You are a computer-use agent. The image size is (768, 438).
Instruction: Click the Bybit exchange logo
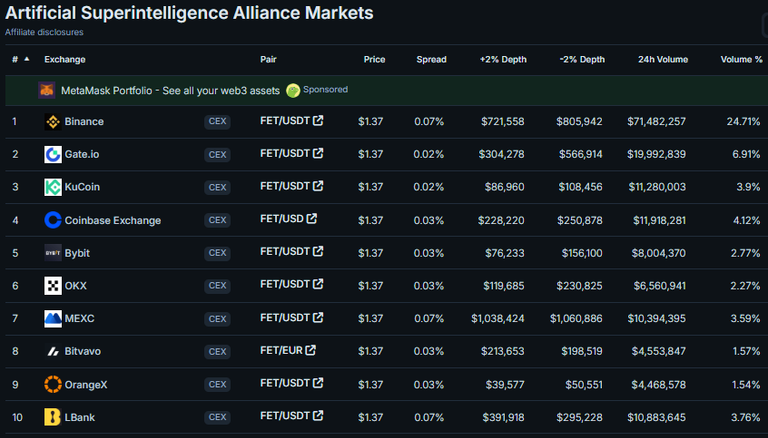coord(53,253)
